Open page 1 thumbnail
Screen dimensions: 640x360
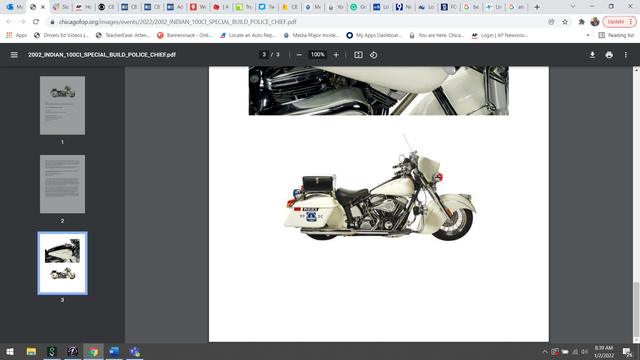click(x=62, y=105)
